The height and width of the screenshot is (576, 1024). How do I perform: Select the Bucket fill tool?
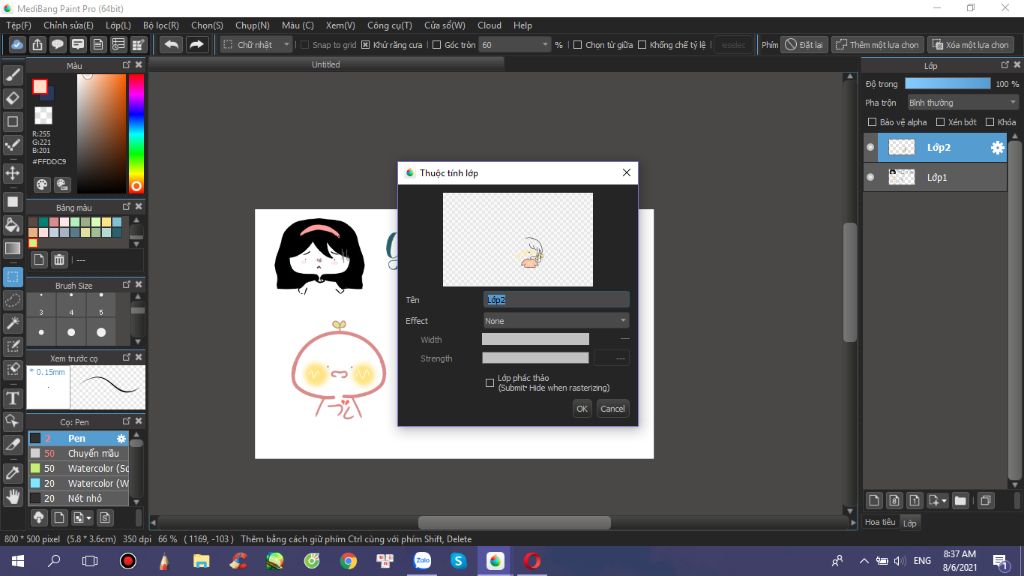pos(12,225)
